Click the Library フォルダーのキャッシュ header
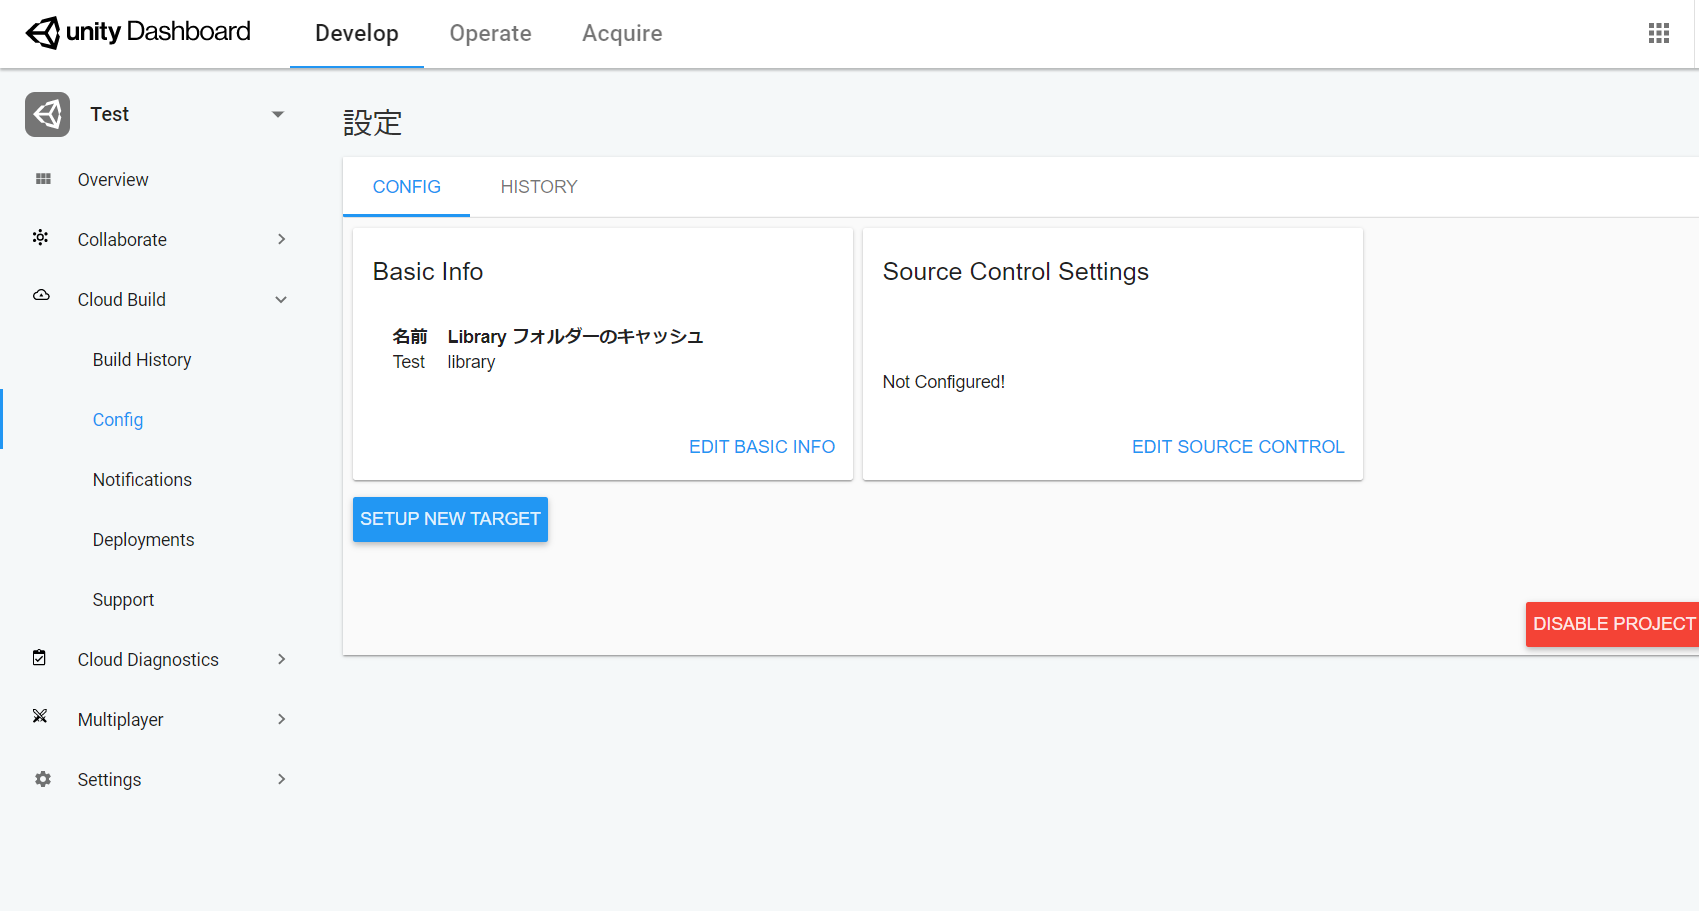The image size is (1699, 911). [575, 337]
